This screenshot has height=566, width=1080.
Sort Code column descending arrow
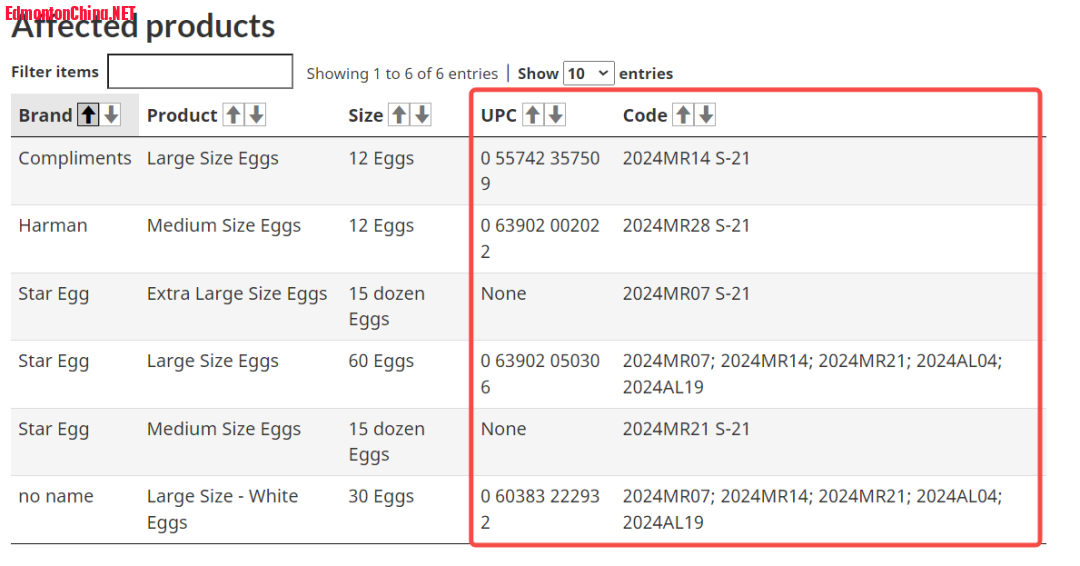click(706, 114)
